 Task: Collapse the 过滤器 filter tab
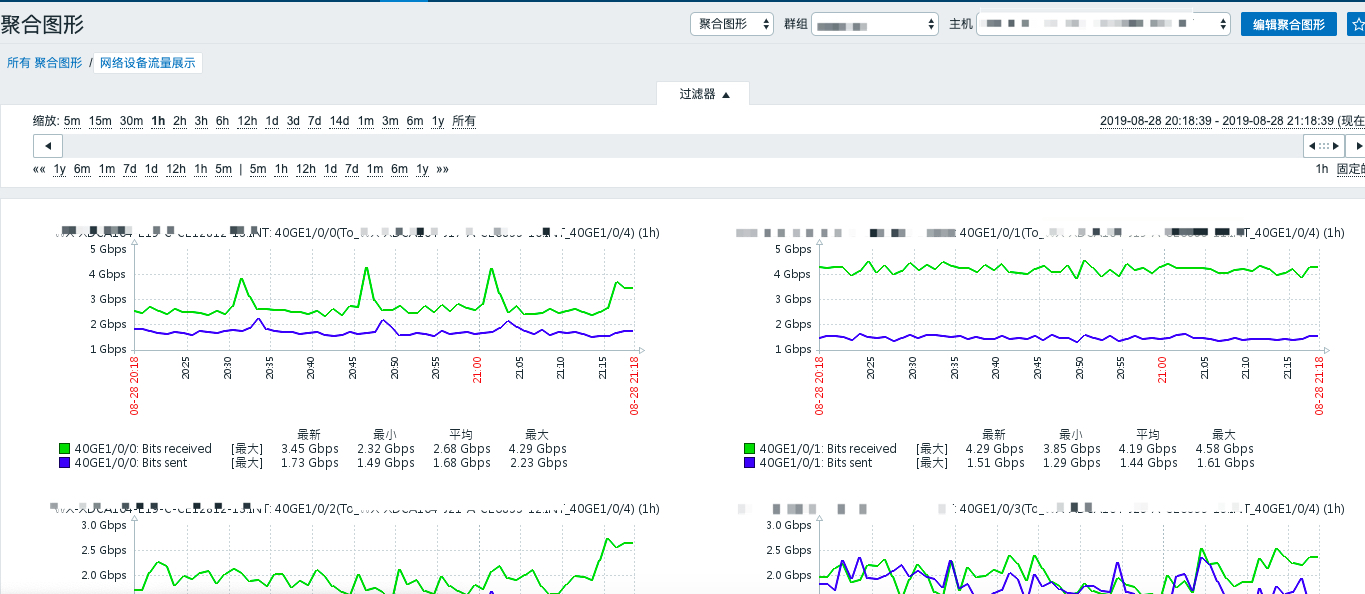coord(703,94)
